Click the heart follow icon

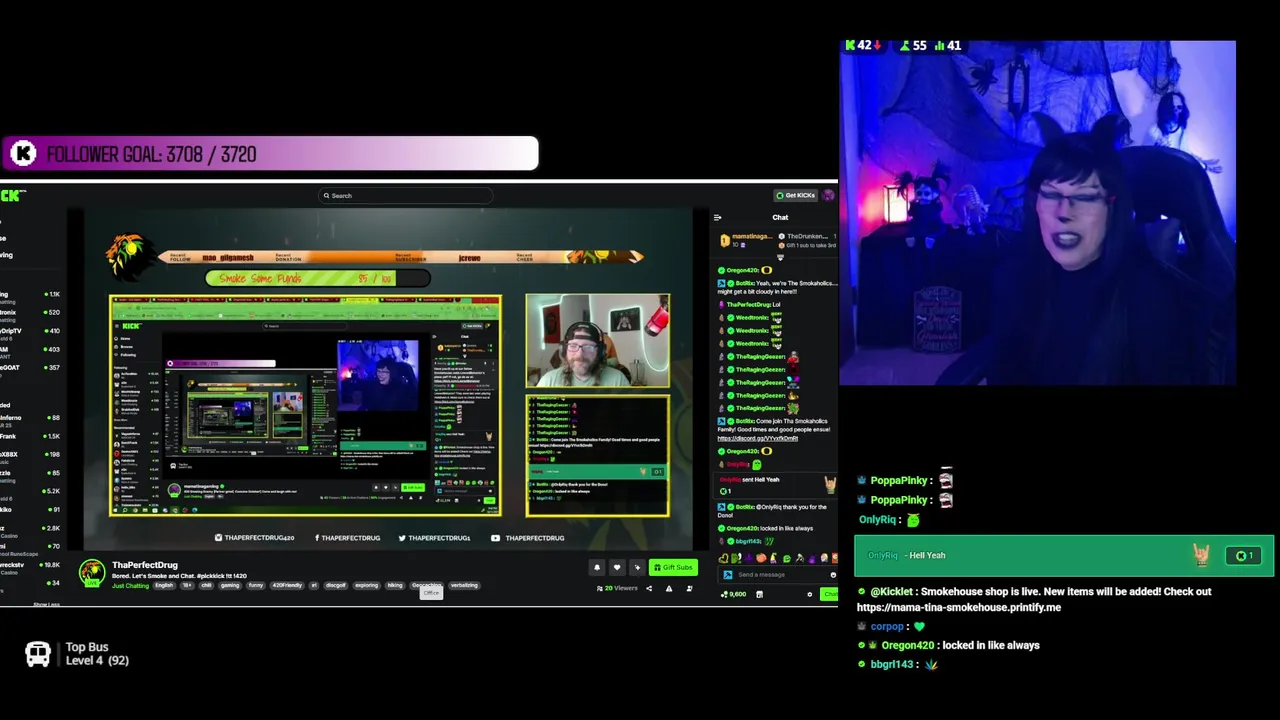coord(617,567)
